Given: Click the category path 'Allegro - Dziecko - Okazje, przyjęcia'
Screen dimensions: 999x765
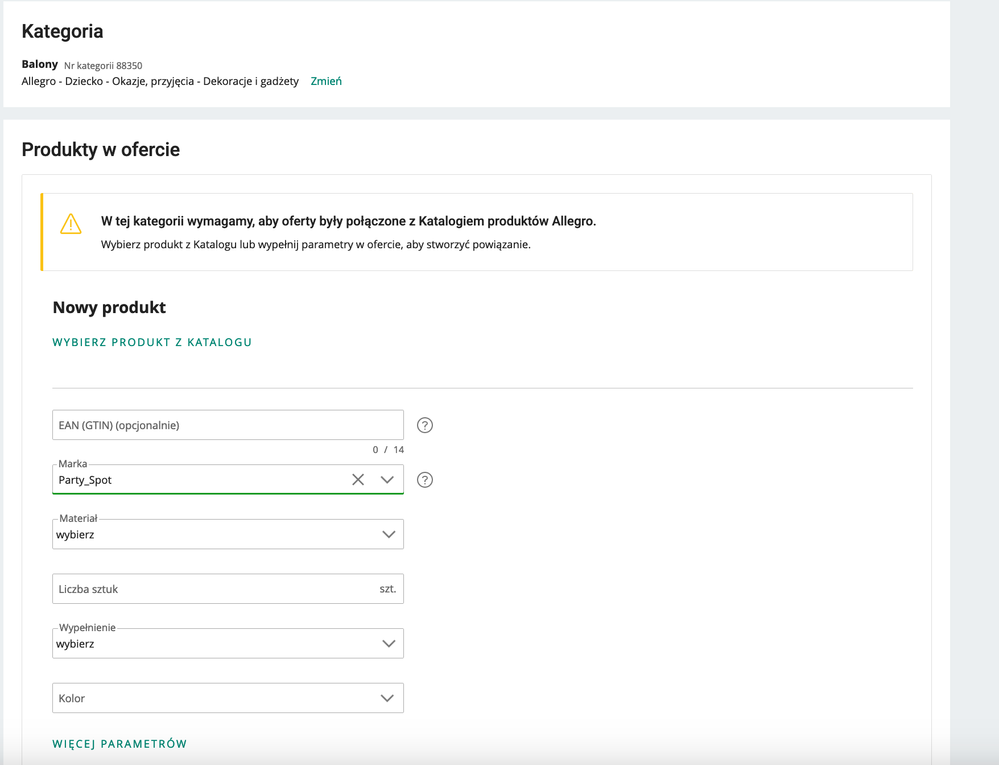Looking at the screenshot, I should (x=108, y=82).
